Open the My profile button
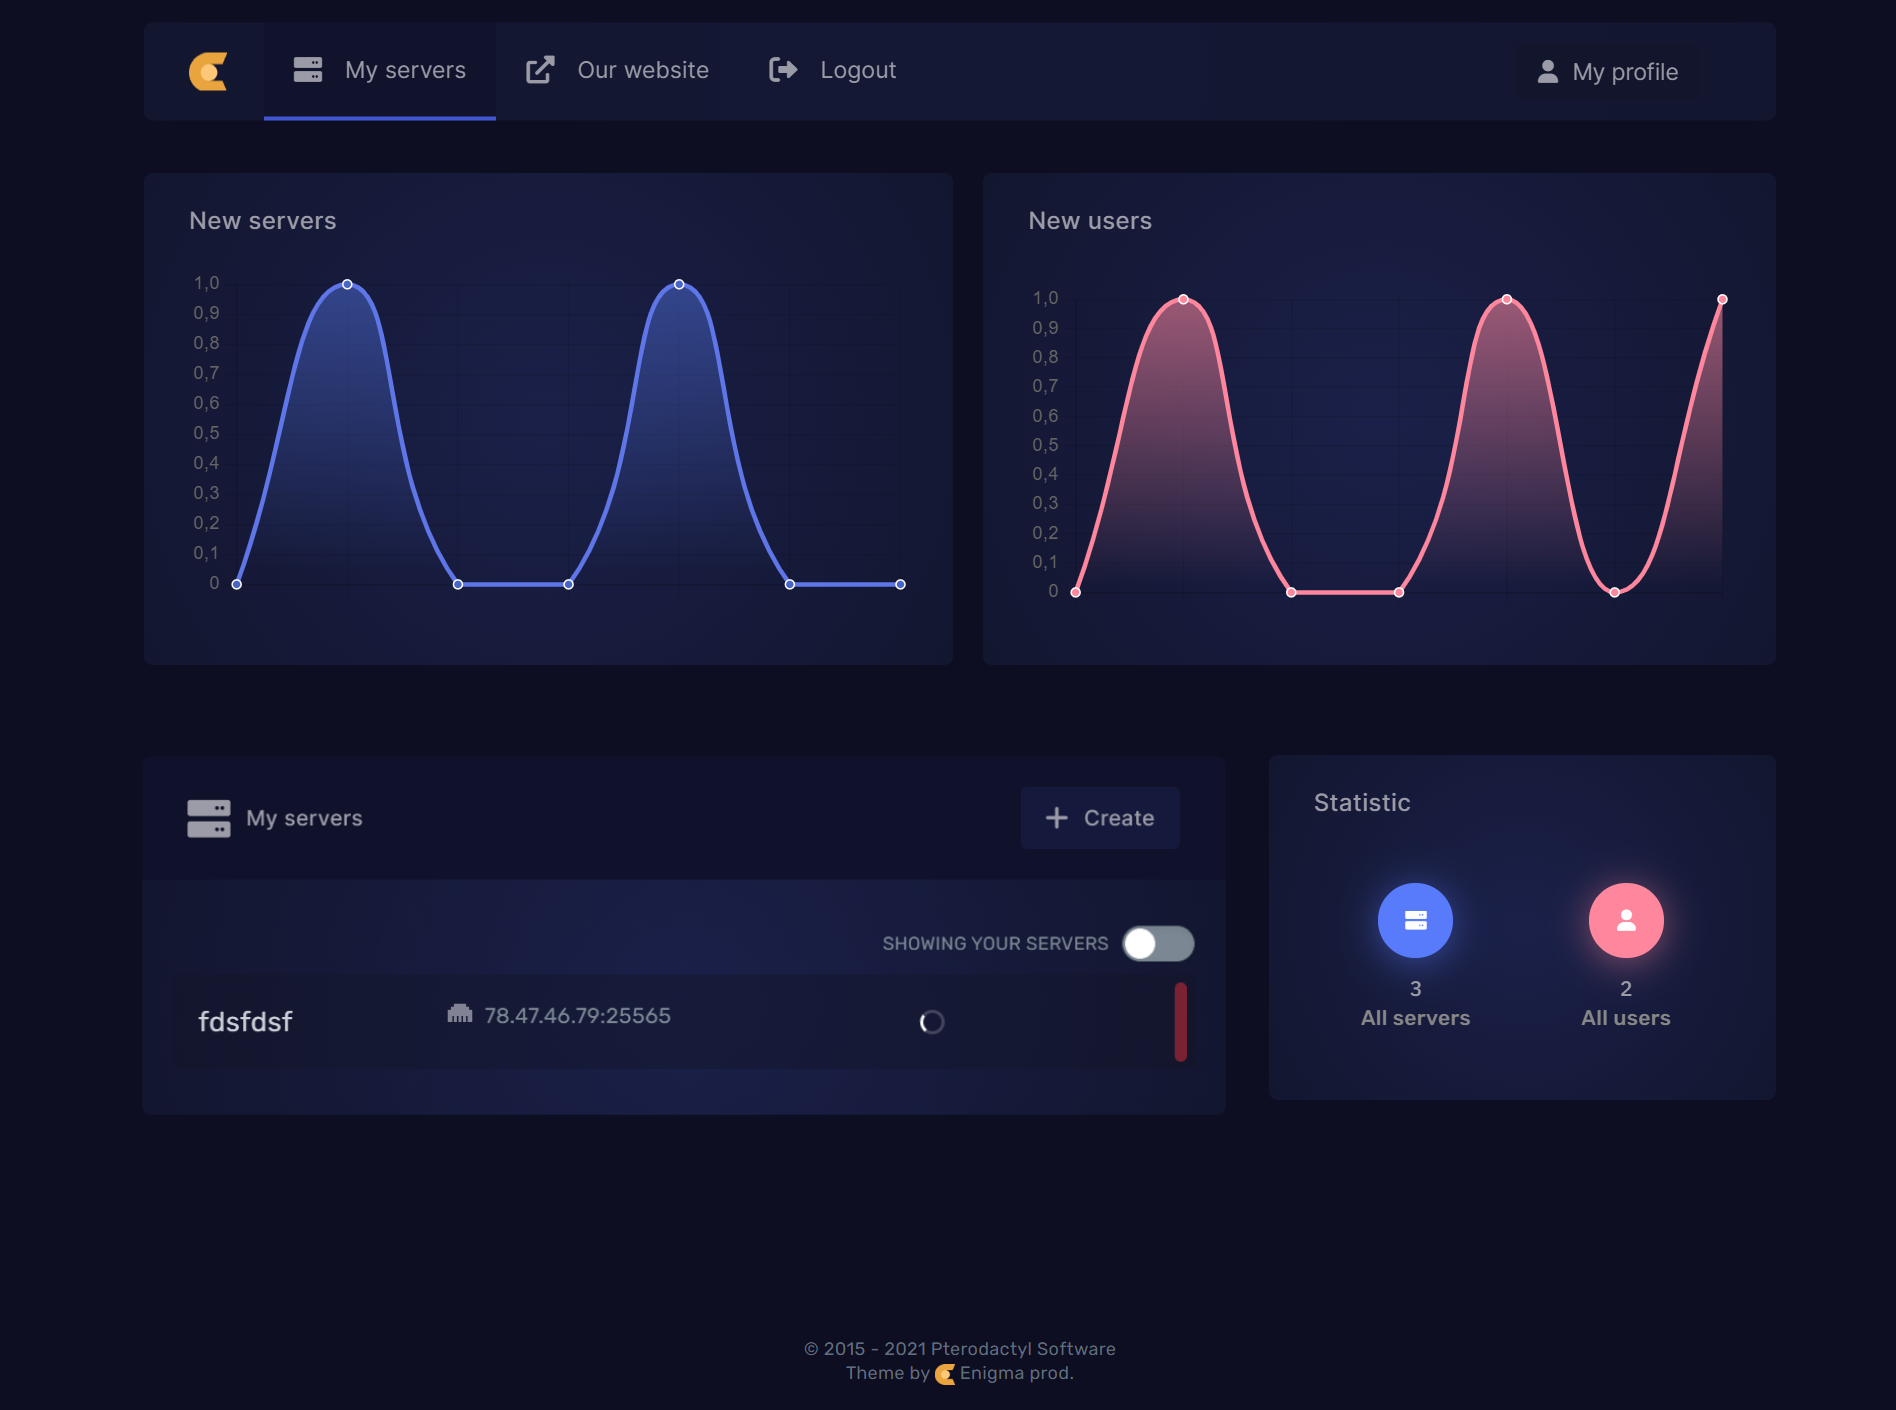 pos(1608,72)
